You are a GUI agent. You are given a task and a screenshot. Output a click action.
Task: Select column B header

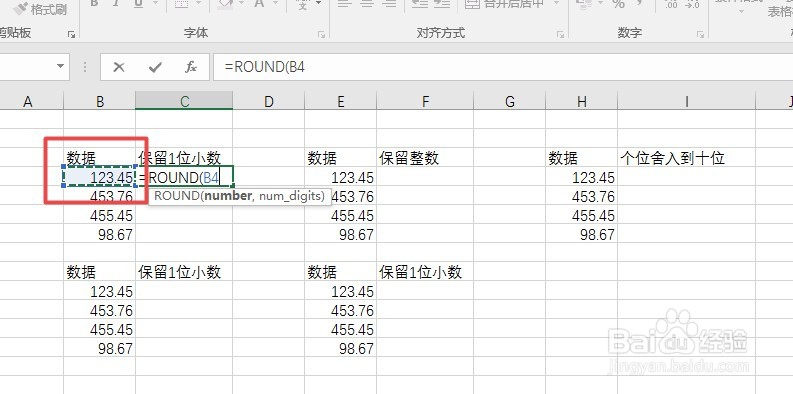tap(100, 102)
